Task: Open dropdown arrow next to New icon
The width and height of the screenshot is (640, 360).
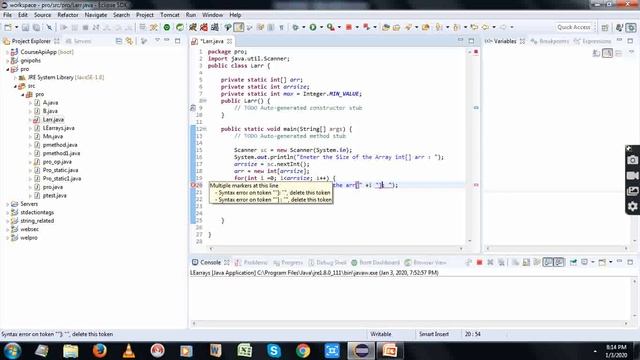Action: 16,27
